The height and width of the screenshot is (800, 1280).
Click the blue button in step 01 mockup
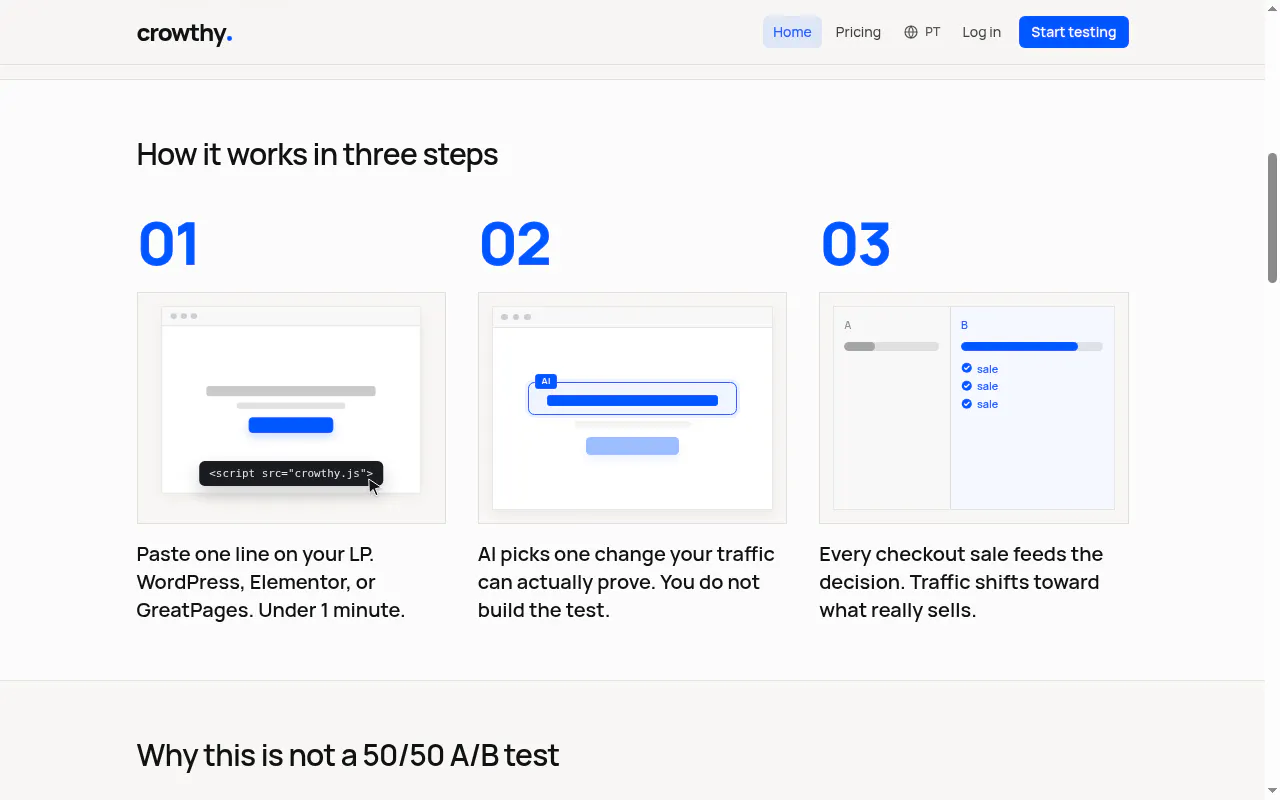(x=291, y=425)
